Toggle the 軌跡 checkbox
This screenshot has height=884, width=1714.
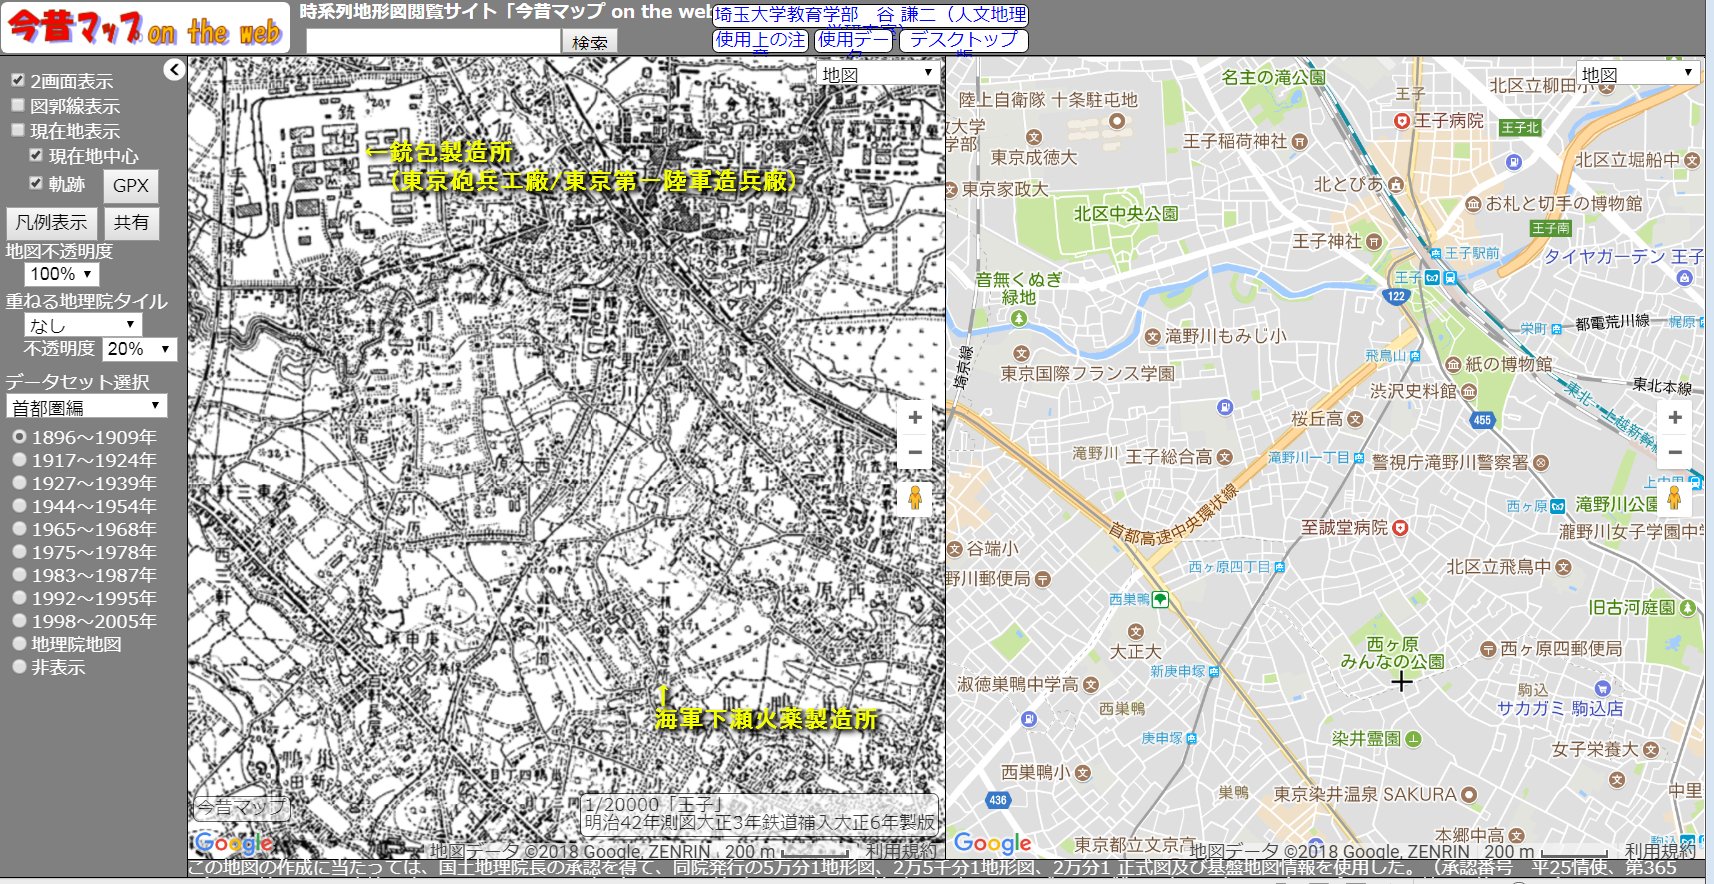[x=36, y=183]
